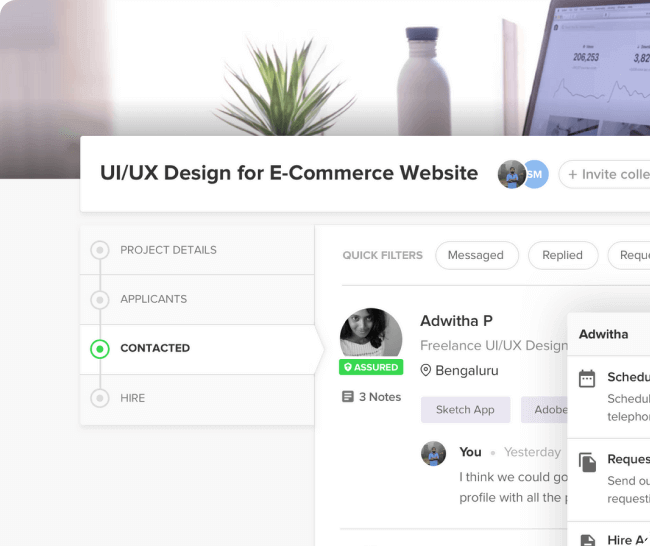Open the Applicants stage label
650x546 pixels.
[x=153, y=299]
